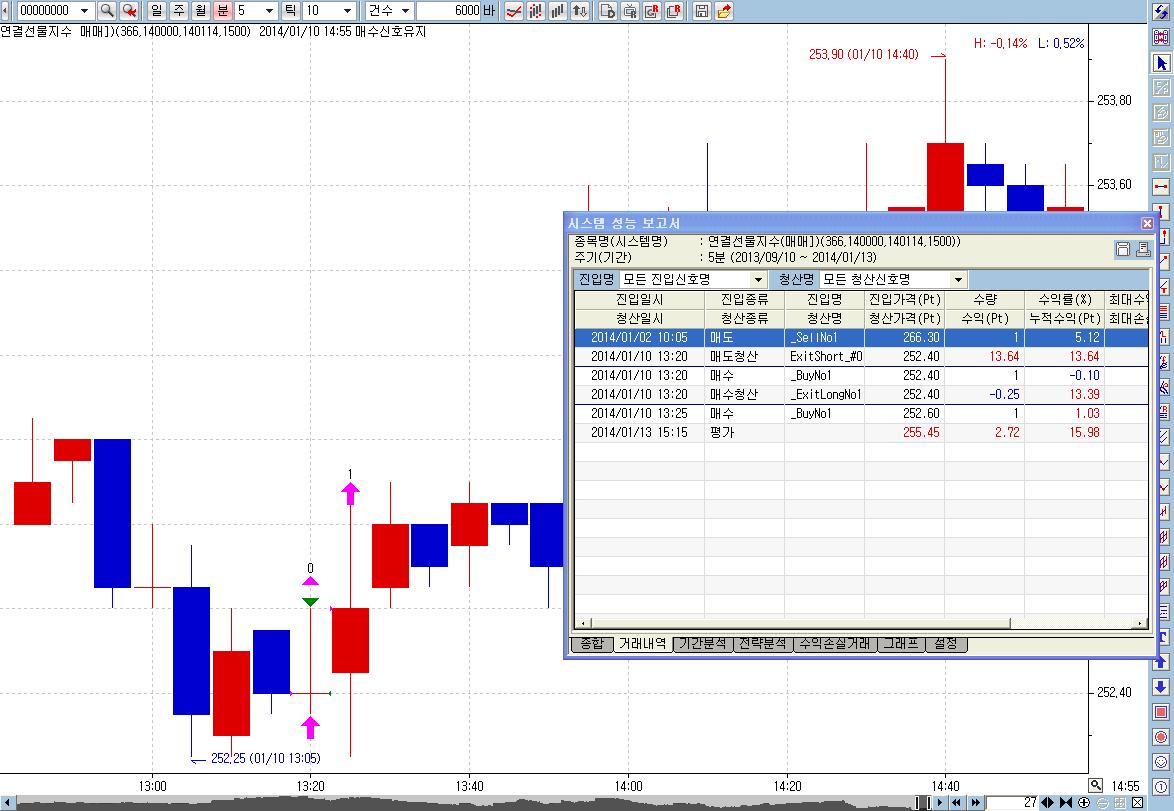Click the save diskette icon in the top toolbar
Screen dimensions: 1174x811
pyautogui.click(x=702, y=11)
